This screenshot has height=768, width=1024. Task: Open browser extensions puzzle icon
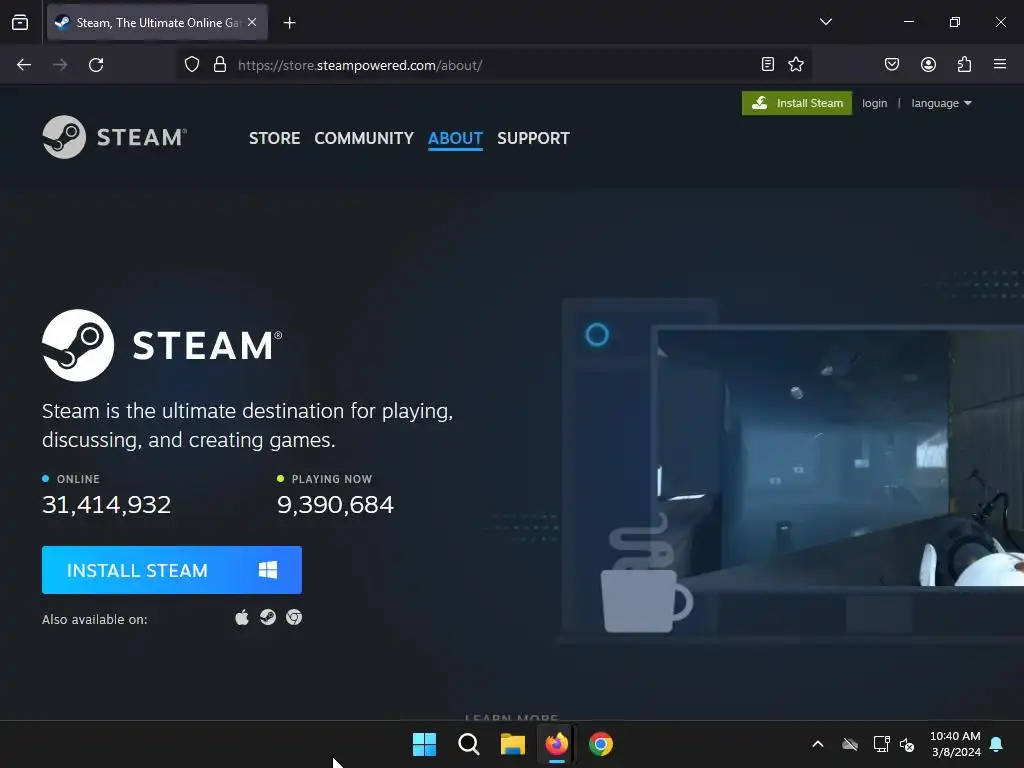click(964, 64)
